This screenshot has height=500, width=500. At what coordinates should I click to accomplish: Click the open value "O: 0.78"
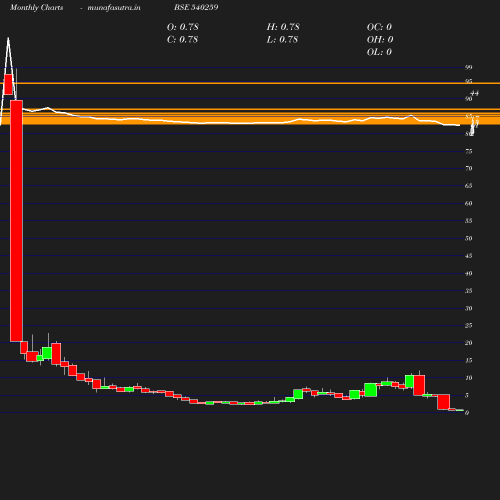click(183, 27)
